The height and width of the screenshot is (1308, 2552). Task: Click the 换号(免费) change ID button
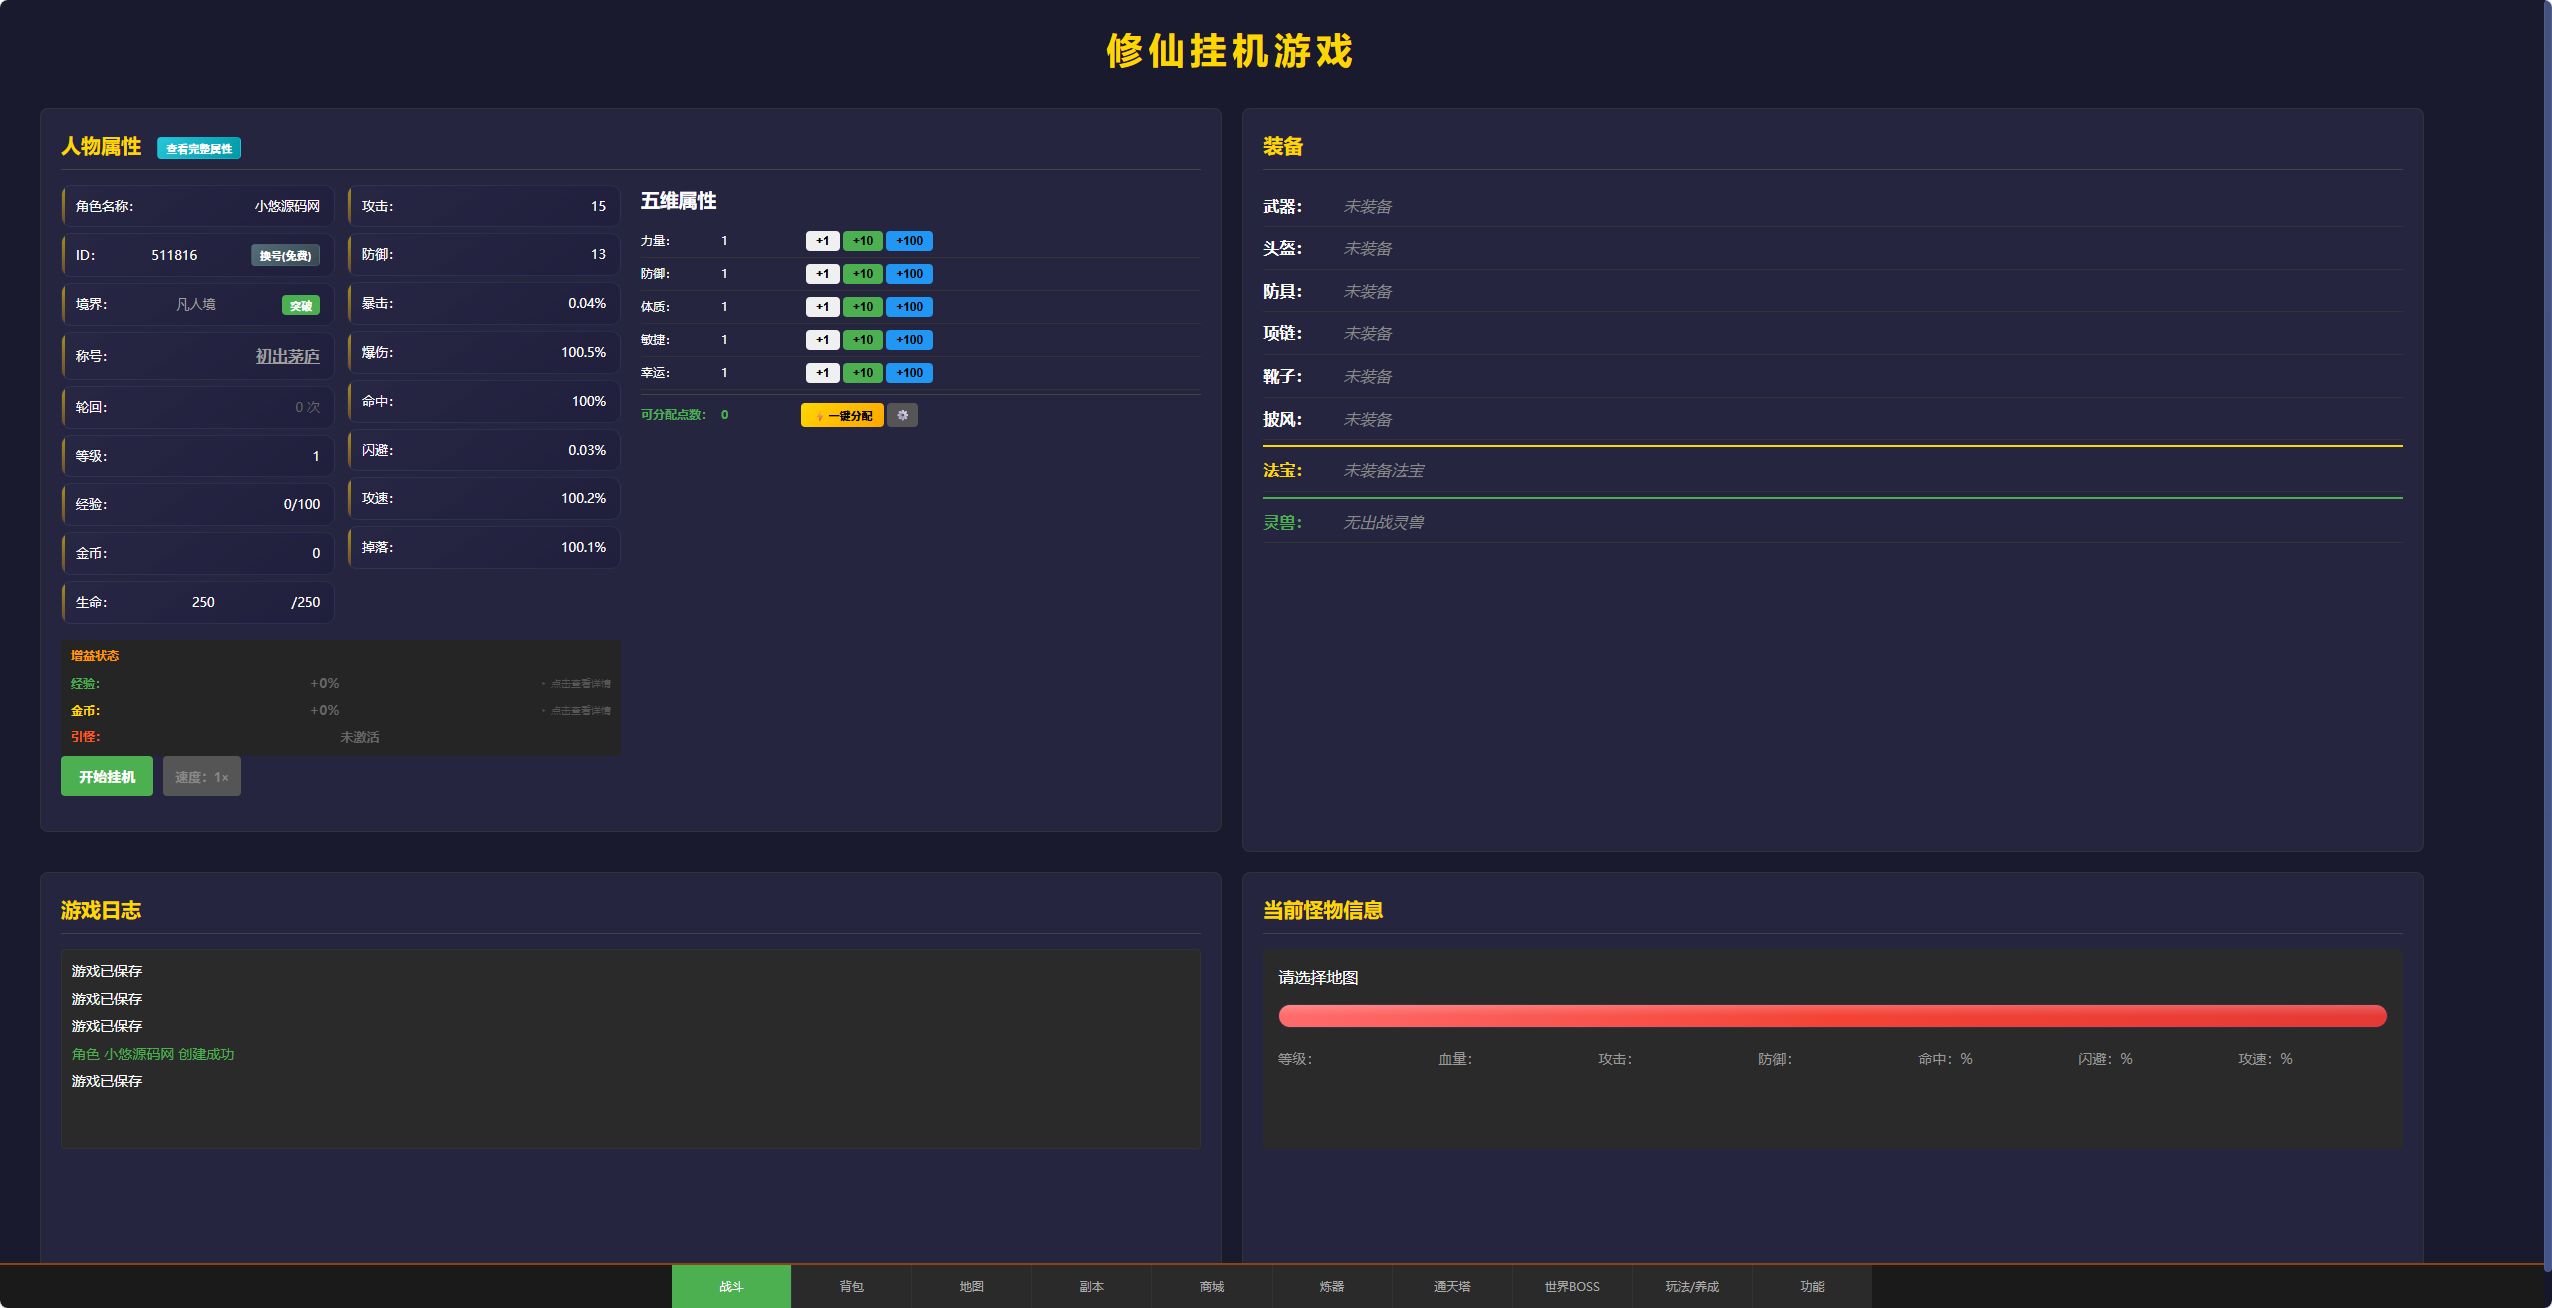285,255
